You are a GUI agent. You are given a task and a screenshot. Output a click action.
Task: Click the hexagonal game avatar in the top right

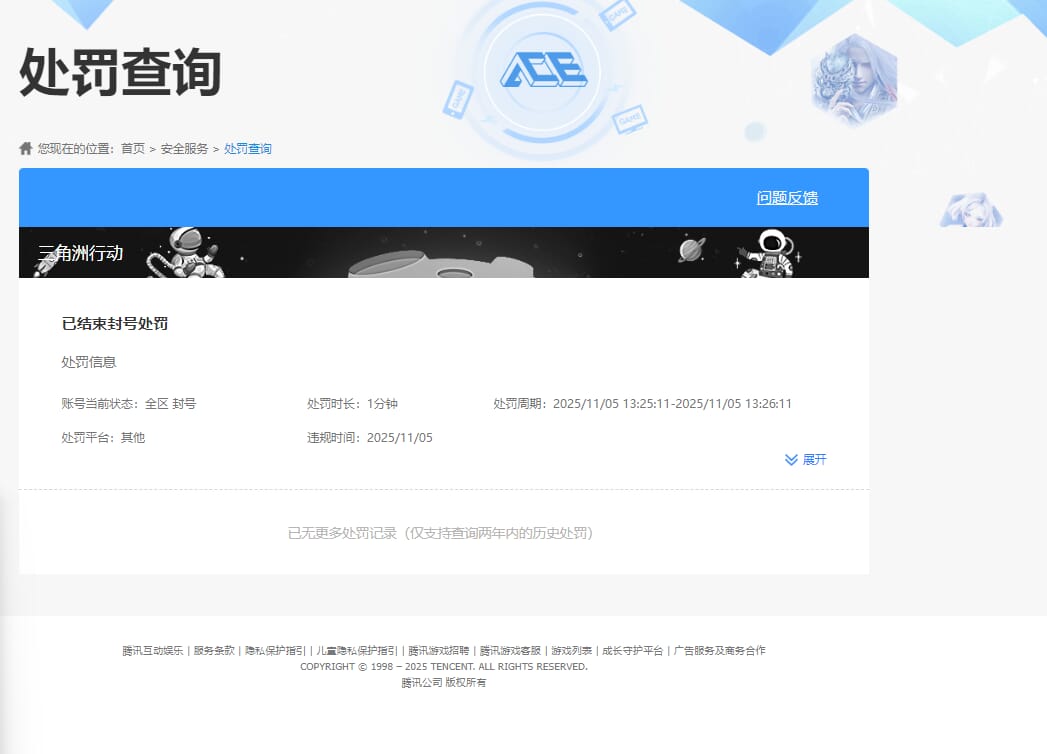(x=853, y=77)
